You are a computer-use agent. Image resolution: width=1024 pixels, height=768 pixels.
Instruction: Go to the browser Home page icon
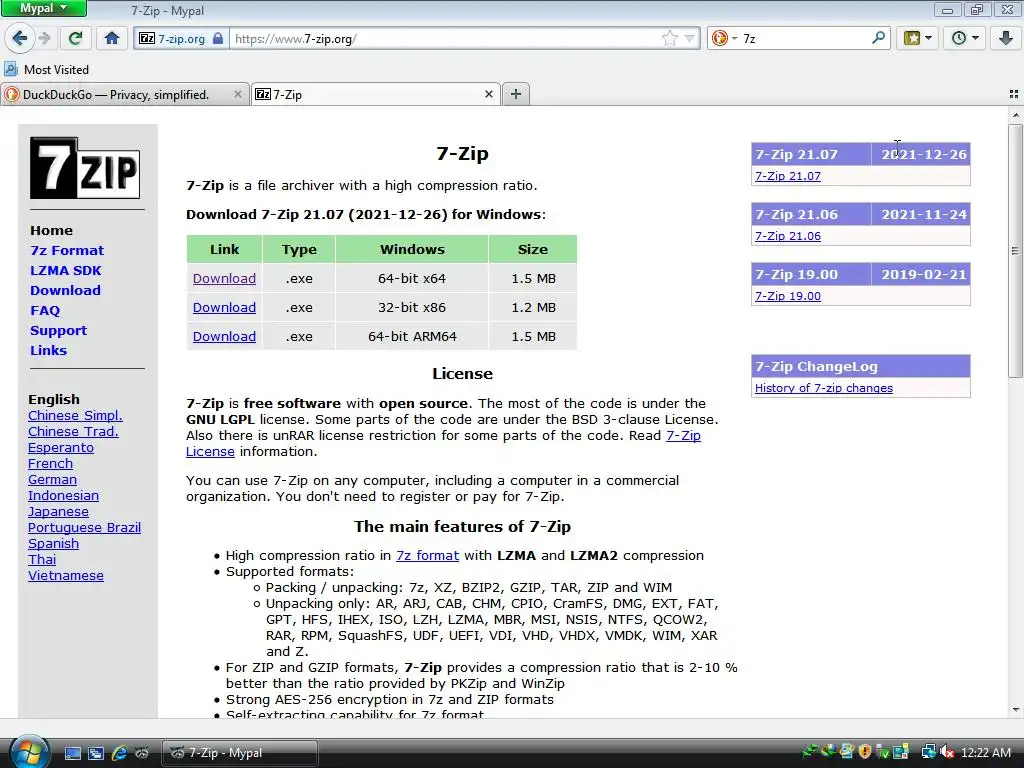(112, 39)
